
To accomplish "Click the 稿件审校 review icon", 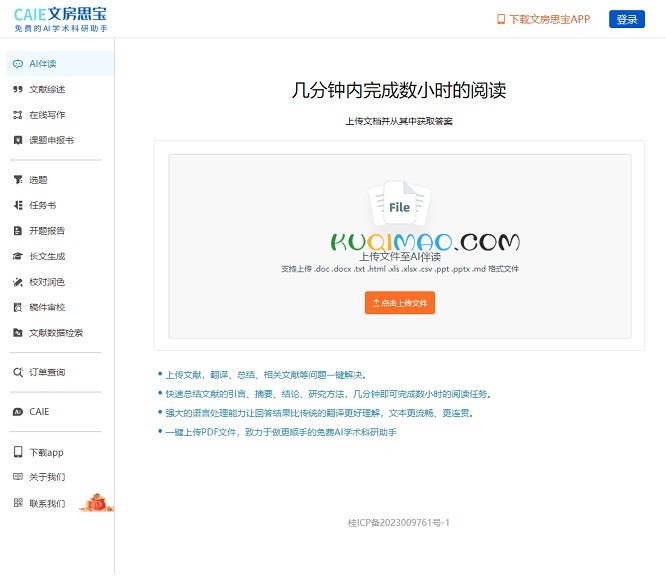I will [17, 307].
